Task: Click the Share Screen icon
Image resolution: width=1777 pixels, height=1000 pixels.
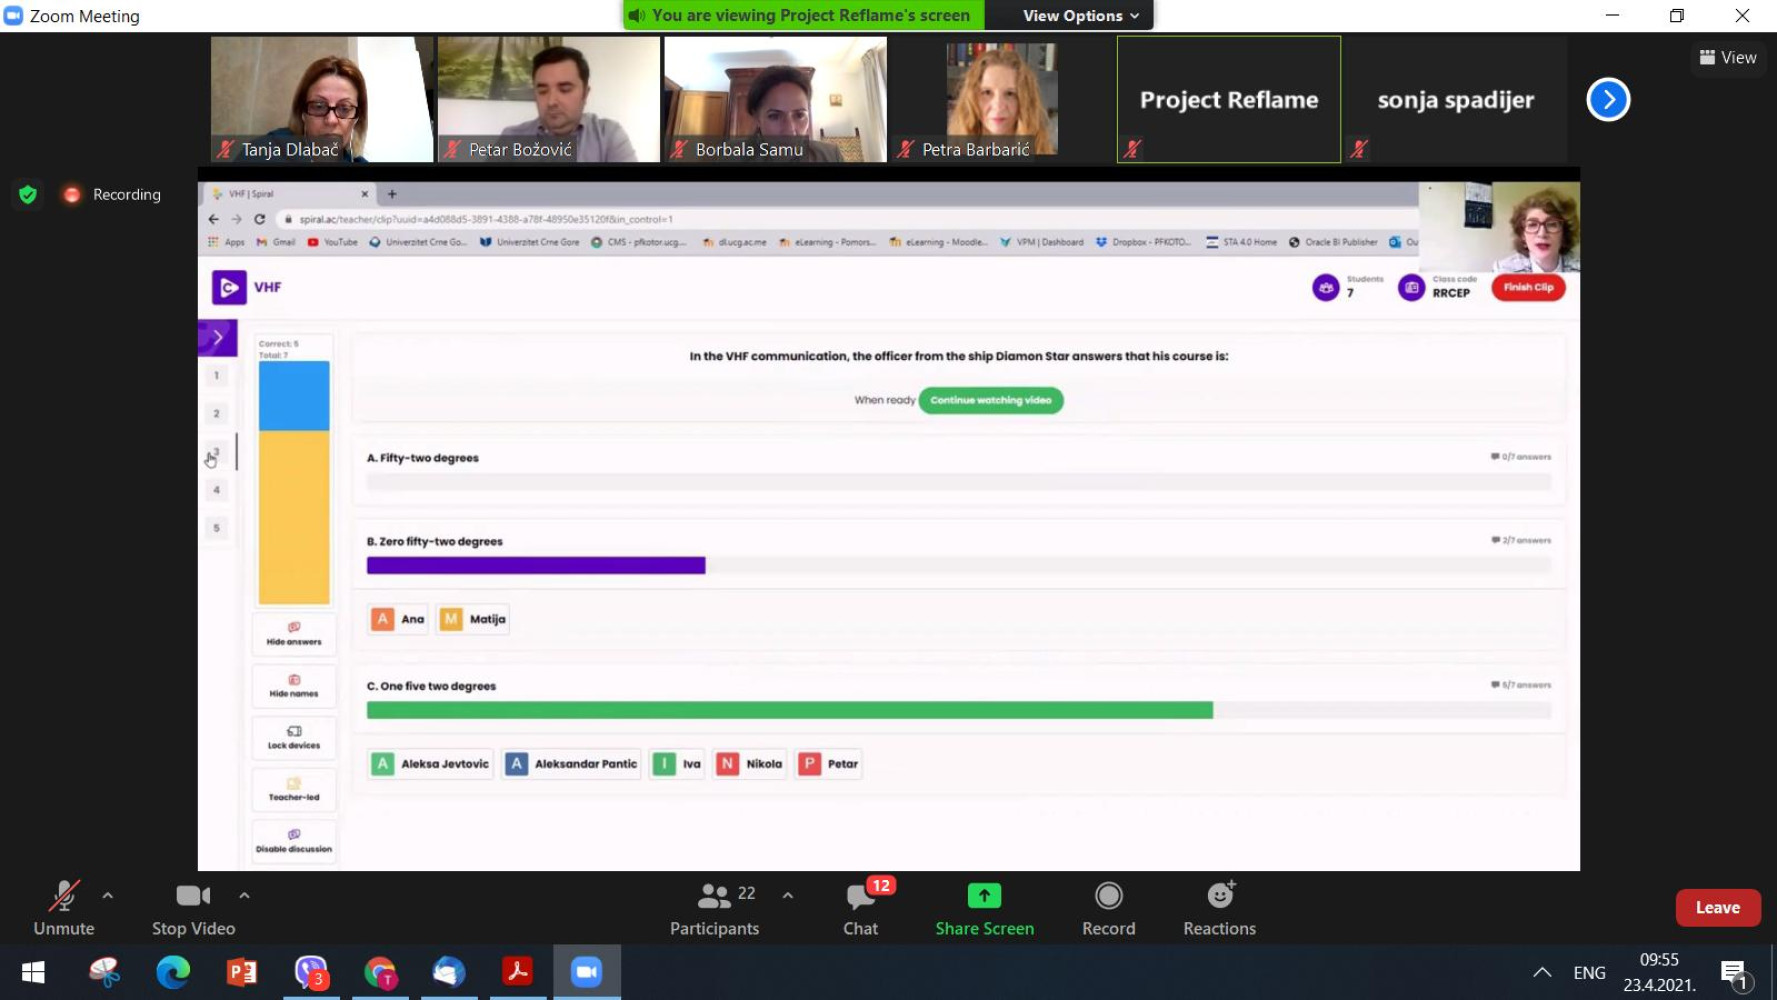Action: click(984, 896)
